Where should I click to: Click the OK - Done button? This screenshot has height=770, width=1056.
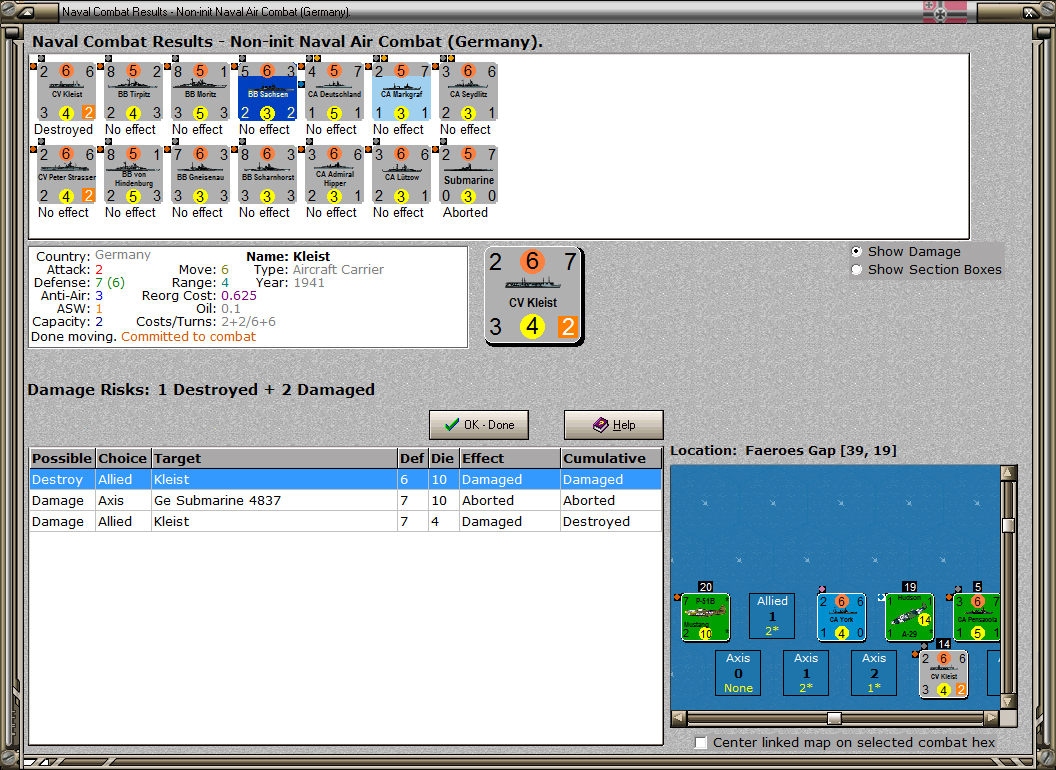click(479, 425)
